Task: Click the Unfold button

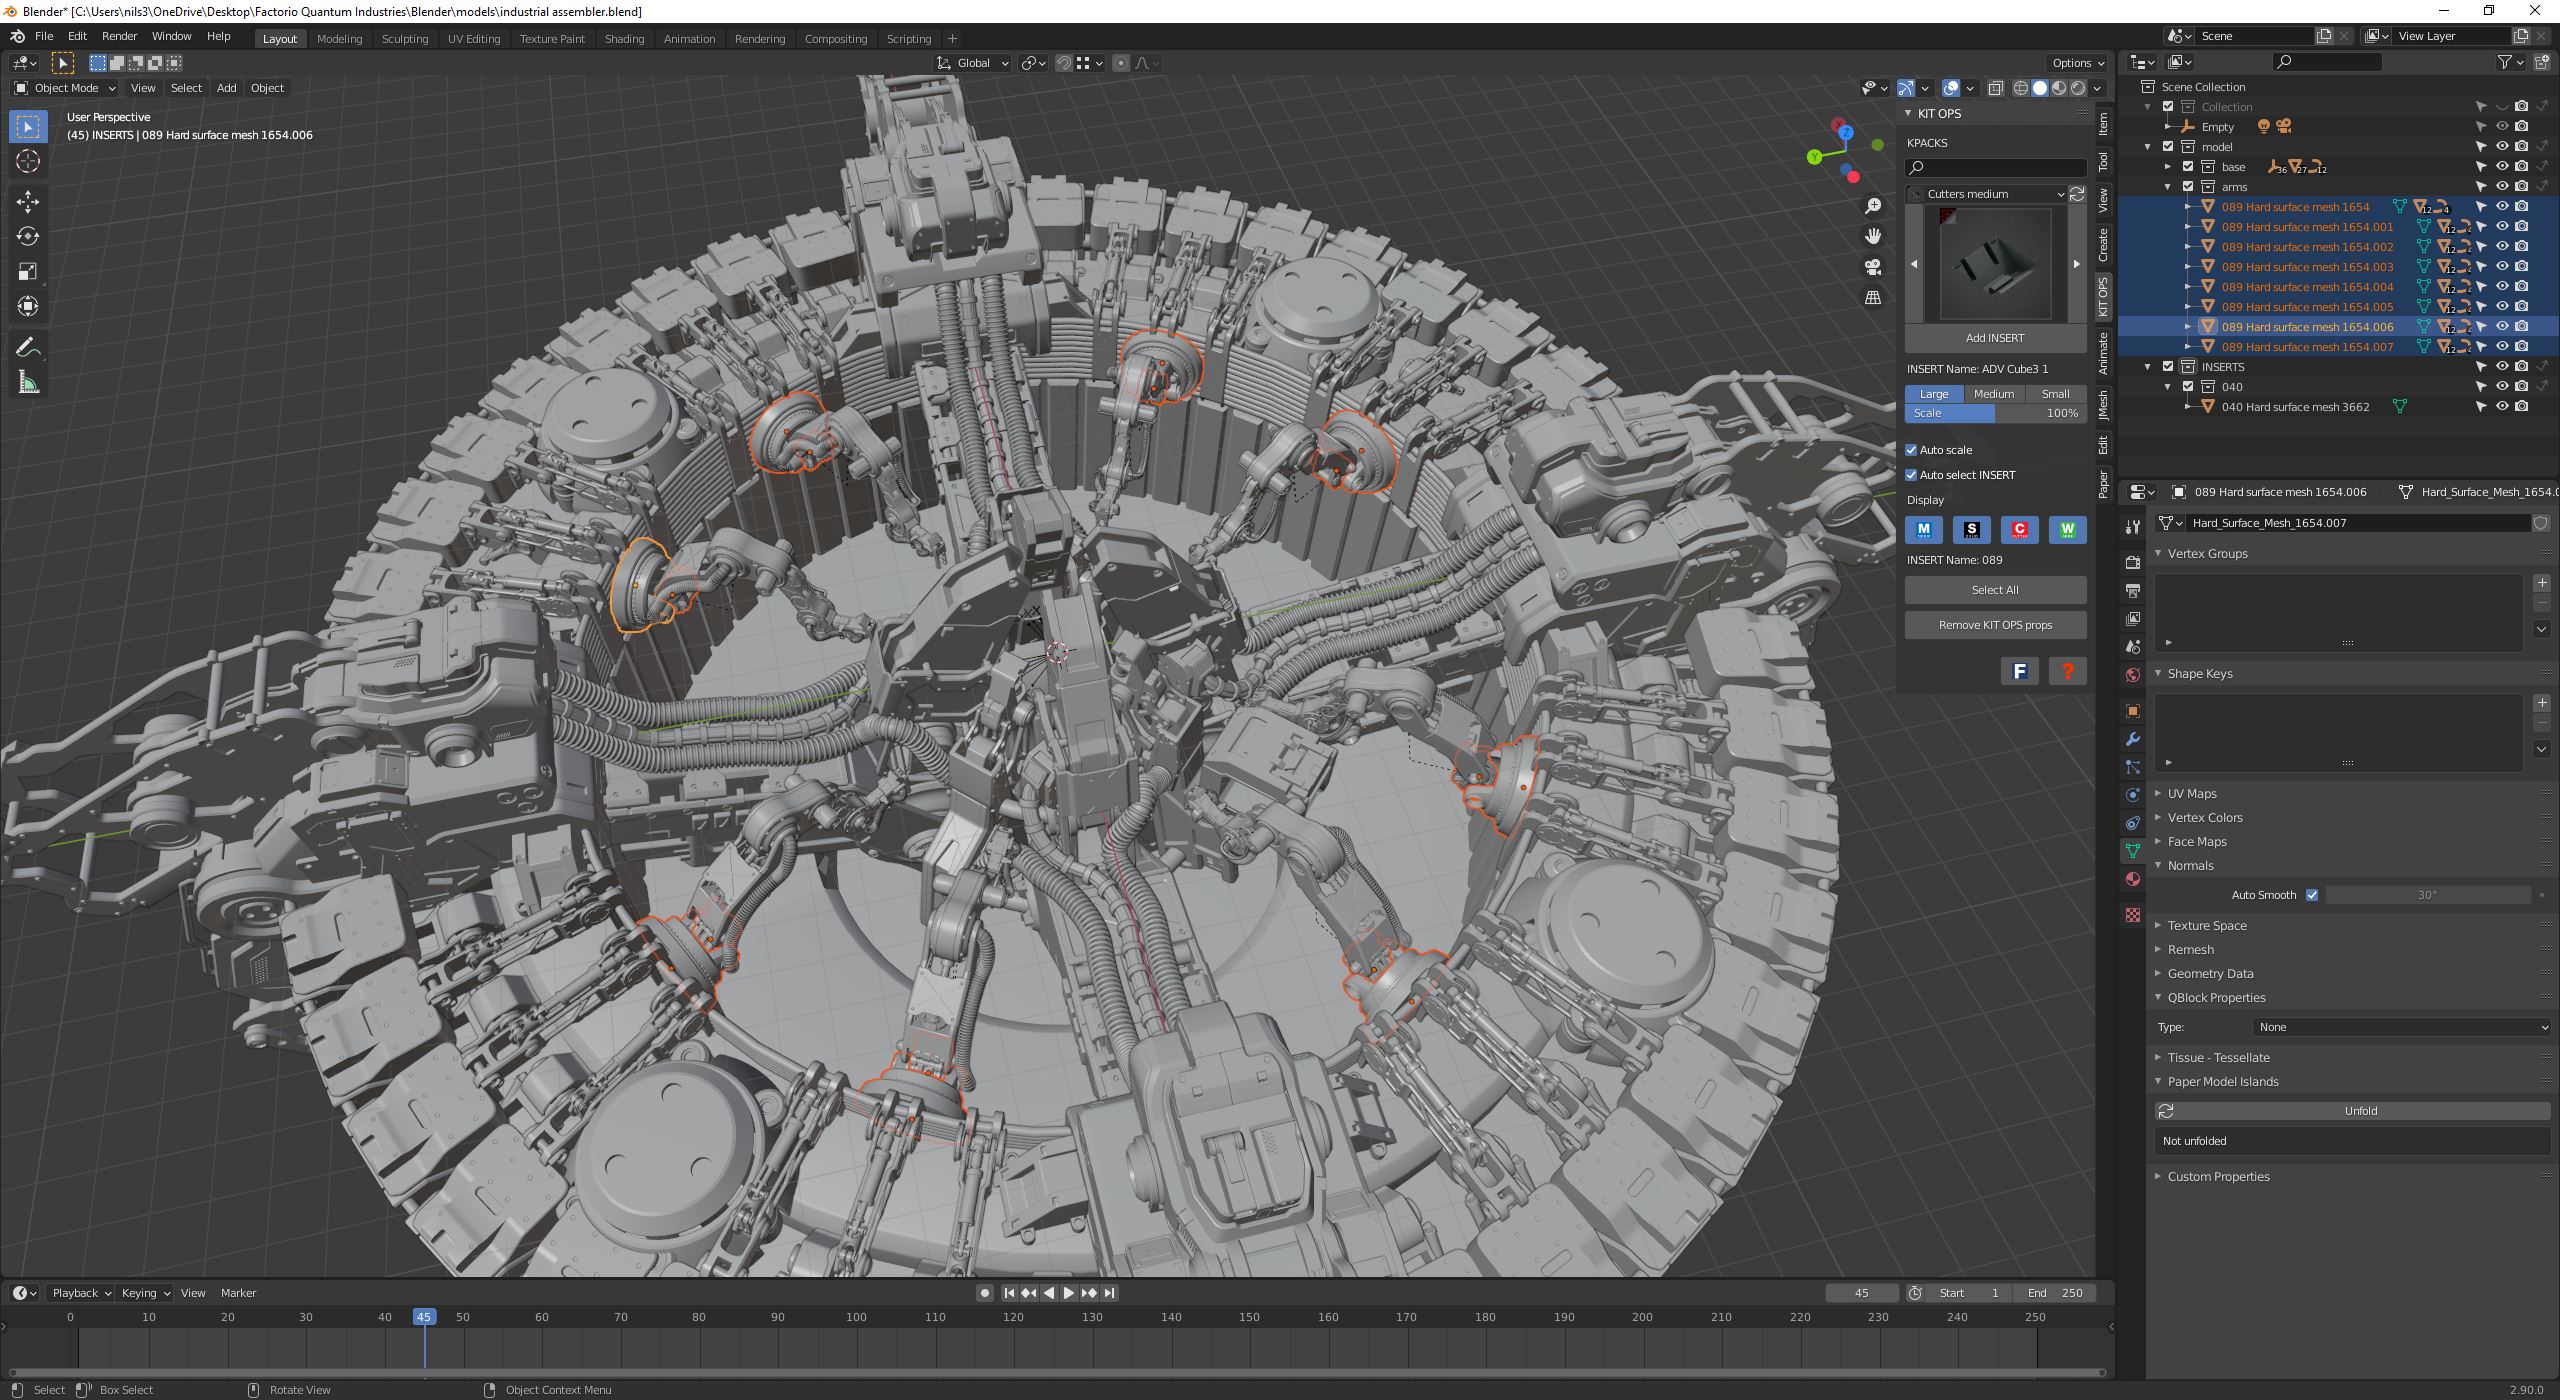Action: 2353,1111
